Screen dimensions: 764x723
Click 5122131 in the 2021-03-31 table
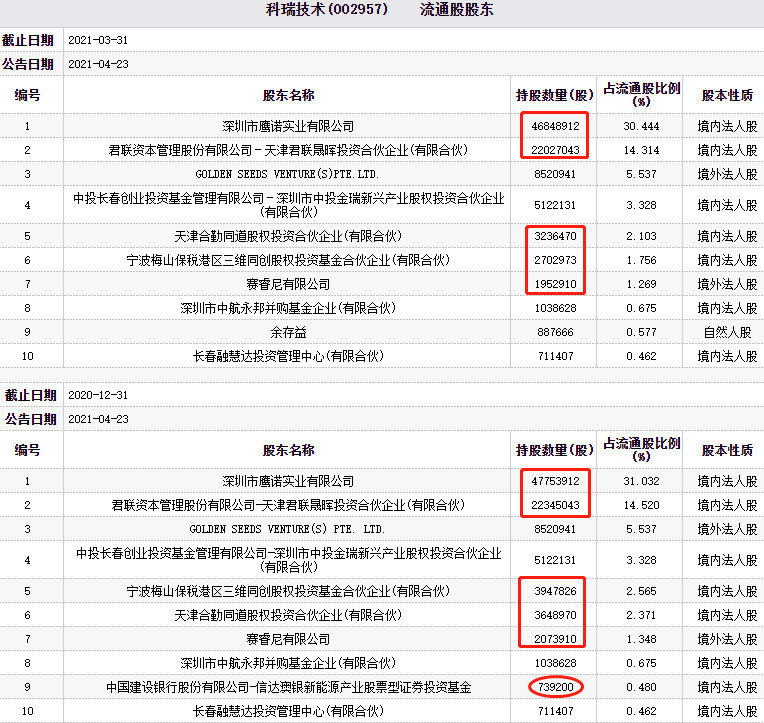[x=555, y=205]
